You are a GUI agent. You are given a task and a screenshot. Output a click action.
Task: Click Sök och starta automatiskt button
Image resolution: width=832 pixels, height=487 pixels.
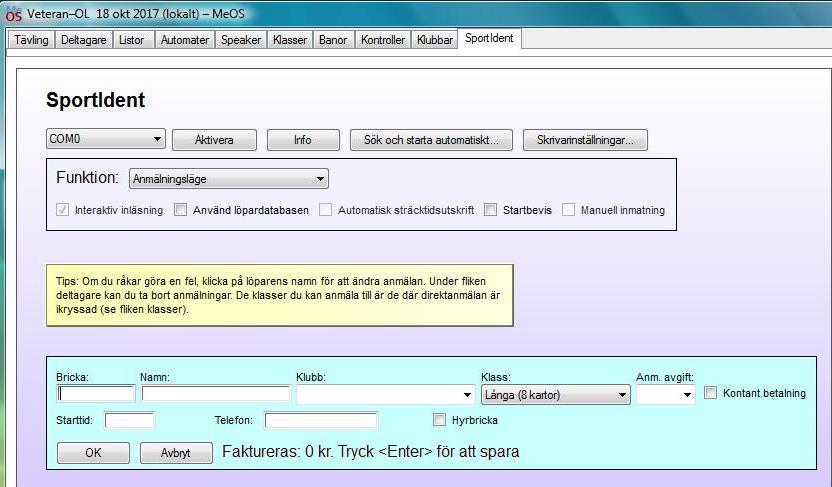(431, 140)
